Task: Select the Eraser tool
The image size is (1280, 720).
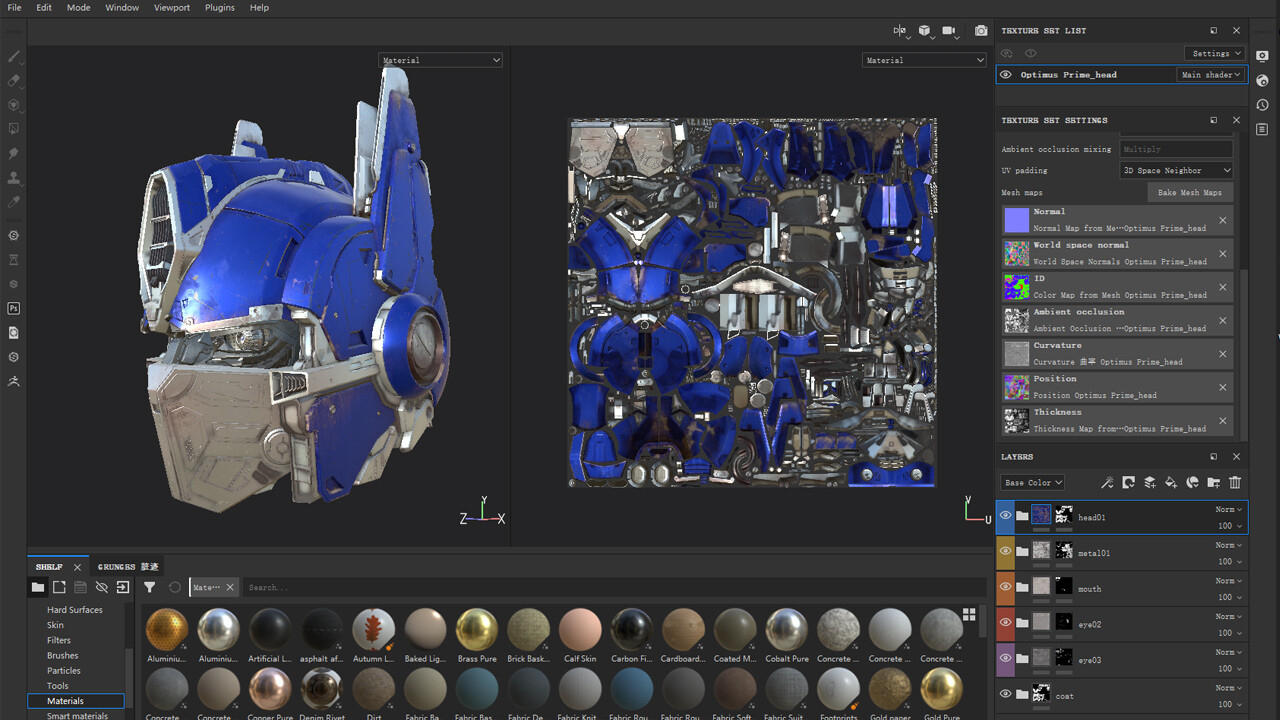Action: coord(14,80)
